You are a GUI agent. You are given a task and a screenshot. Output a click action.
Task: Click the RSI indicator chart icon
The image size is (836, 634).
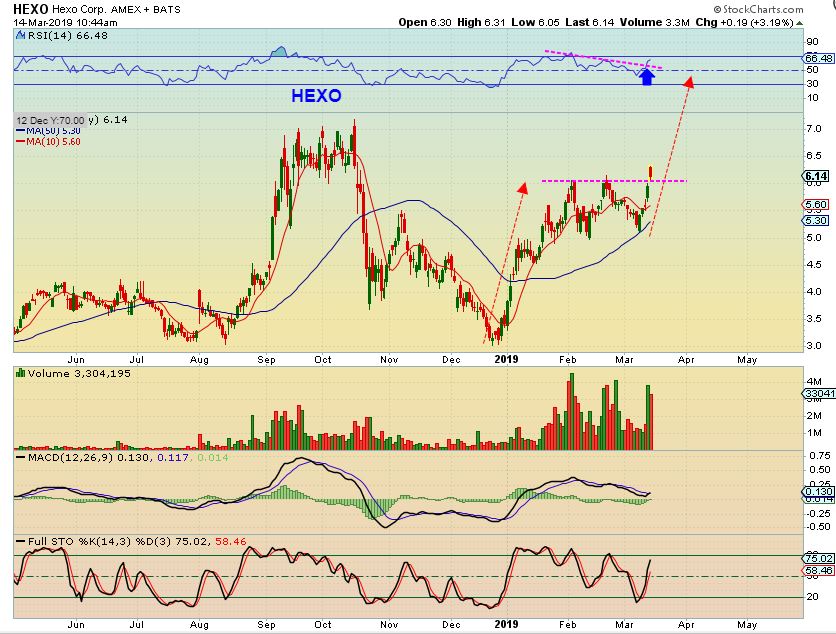coord(20,36)
